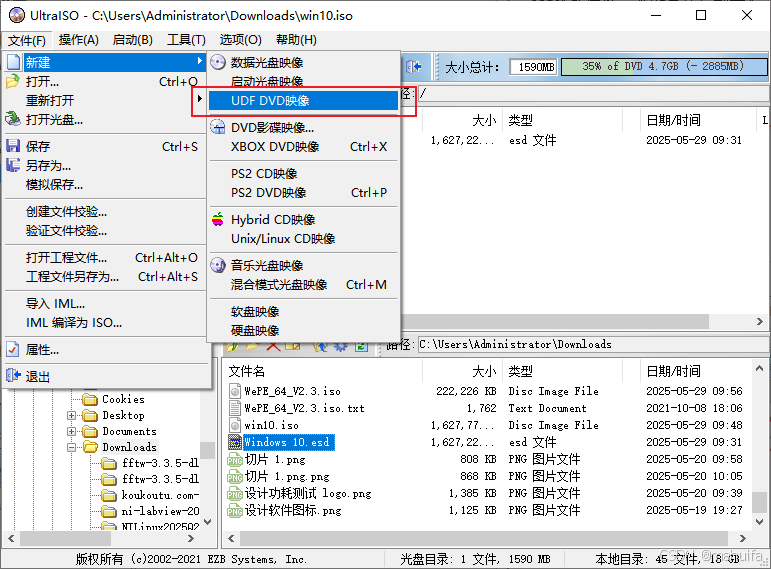Screen dimensions: 771x569
Task: Click the folder tree horizontal scrollbar right arrow
Action: (x=191, y=539)
